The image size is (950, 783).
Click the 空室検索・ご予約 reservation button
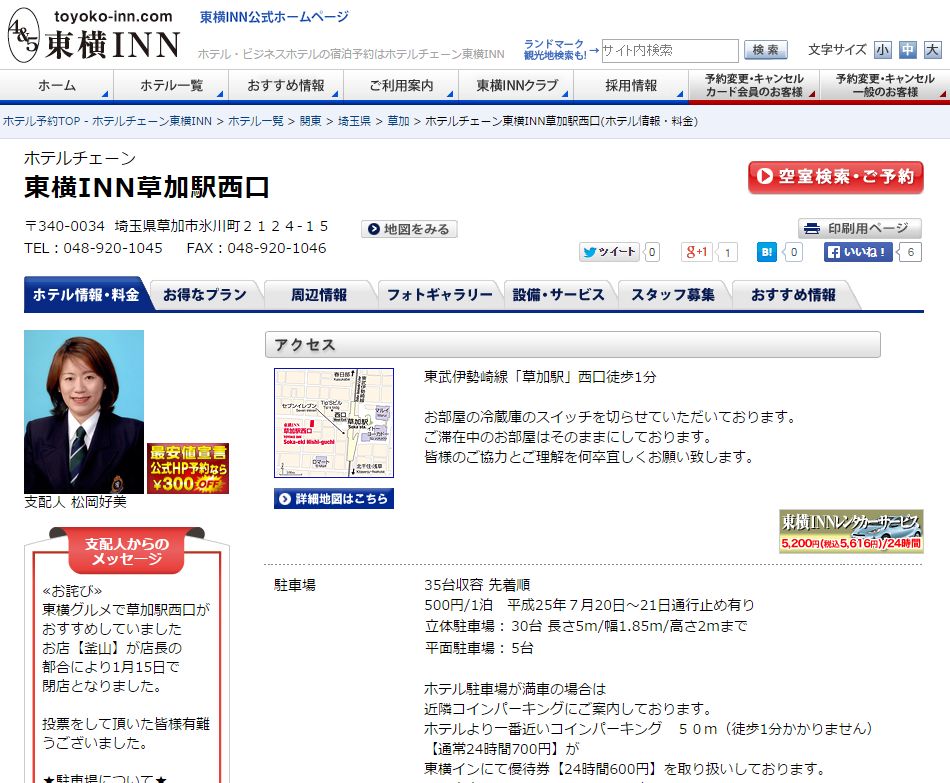[x=835, y=177]
